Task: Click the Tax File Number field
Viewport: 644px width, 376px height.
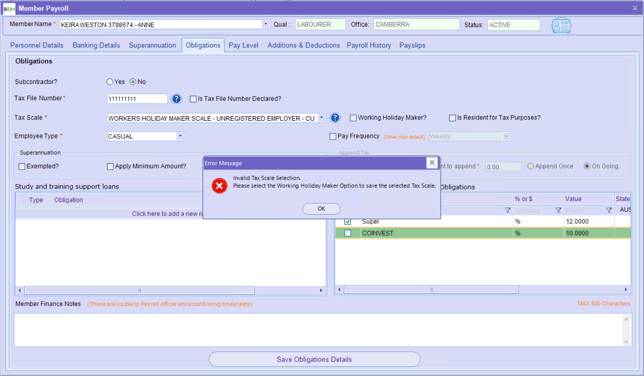Action: click(137, 99)
